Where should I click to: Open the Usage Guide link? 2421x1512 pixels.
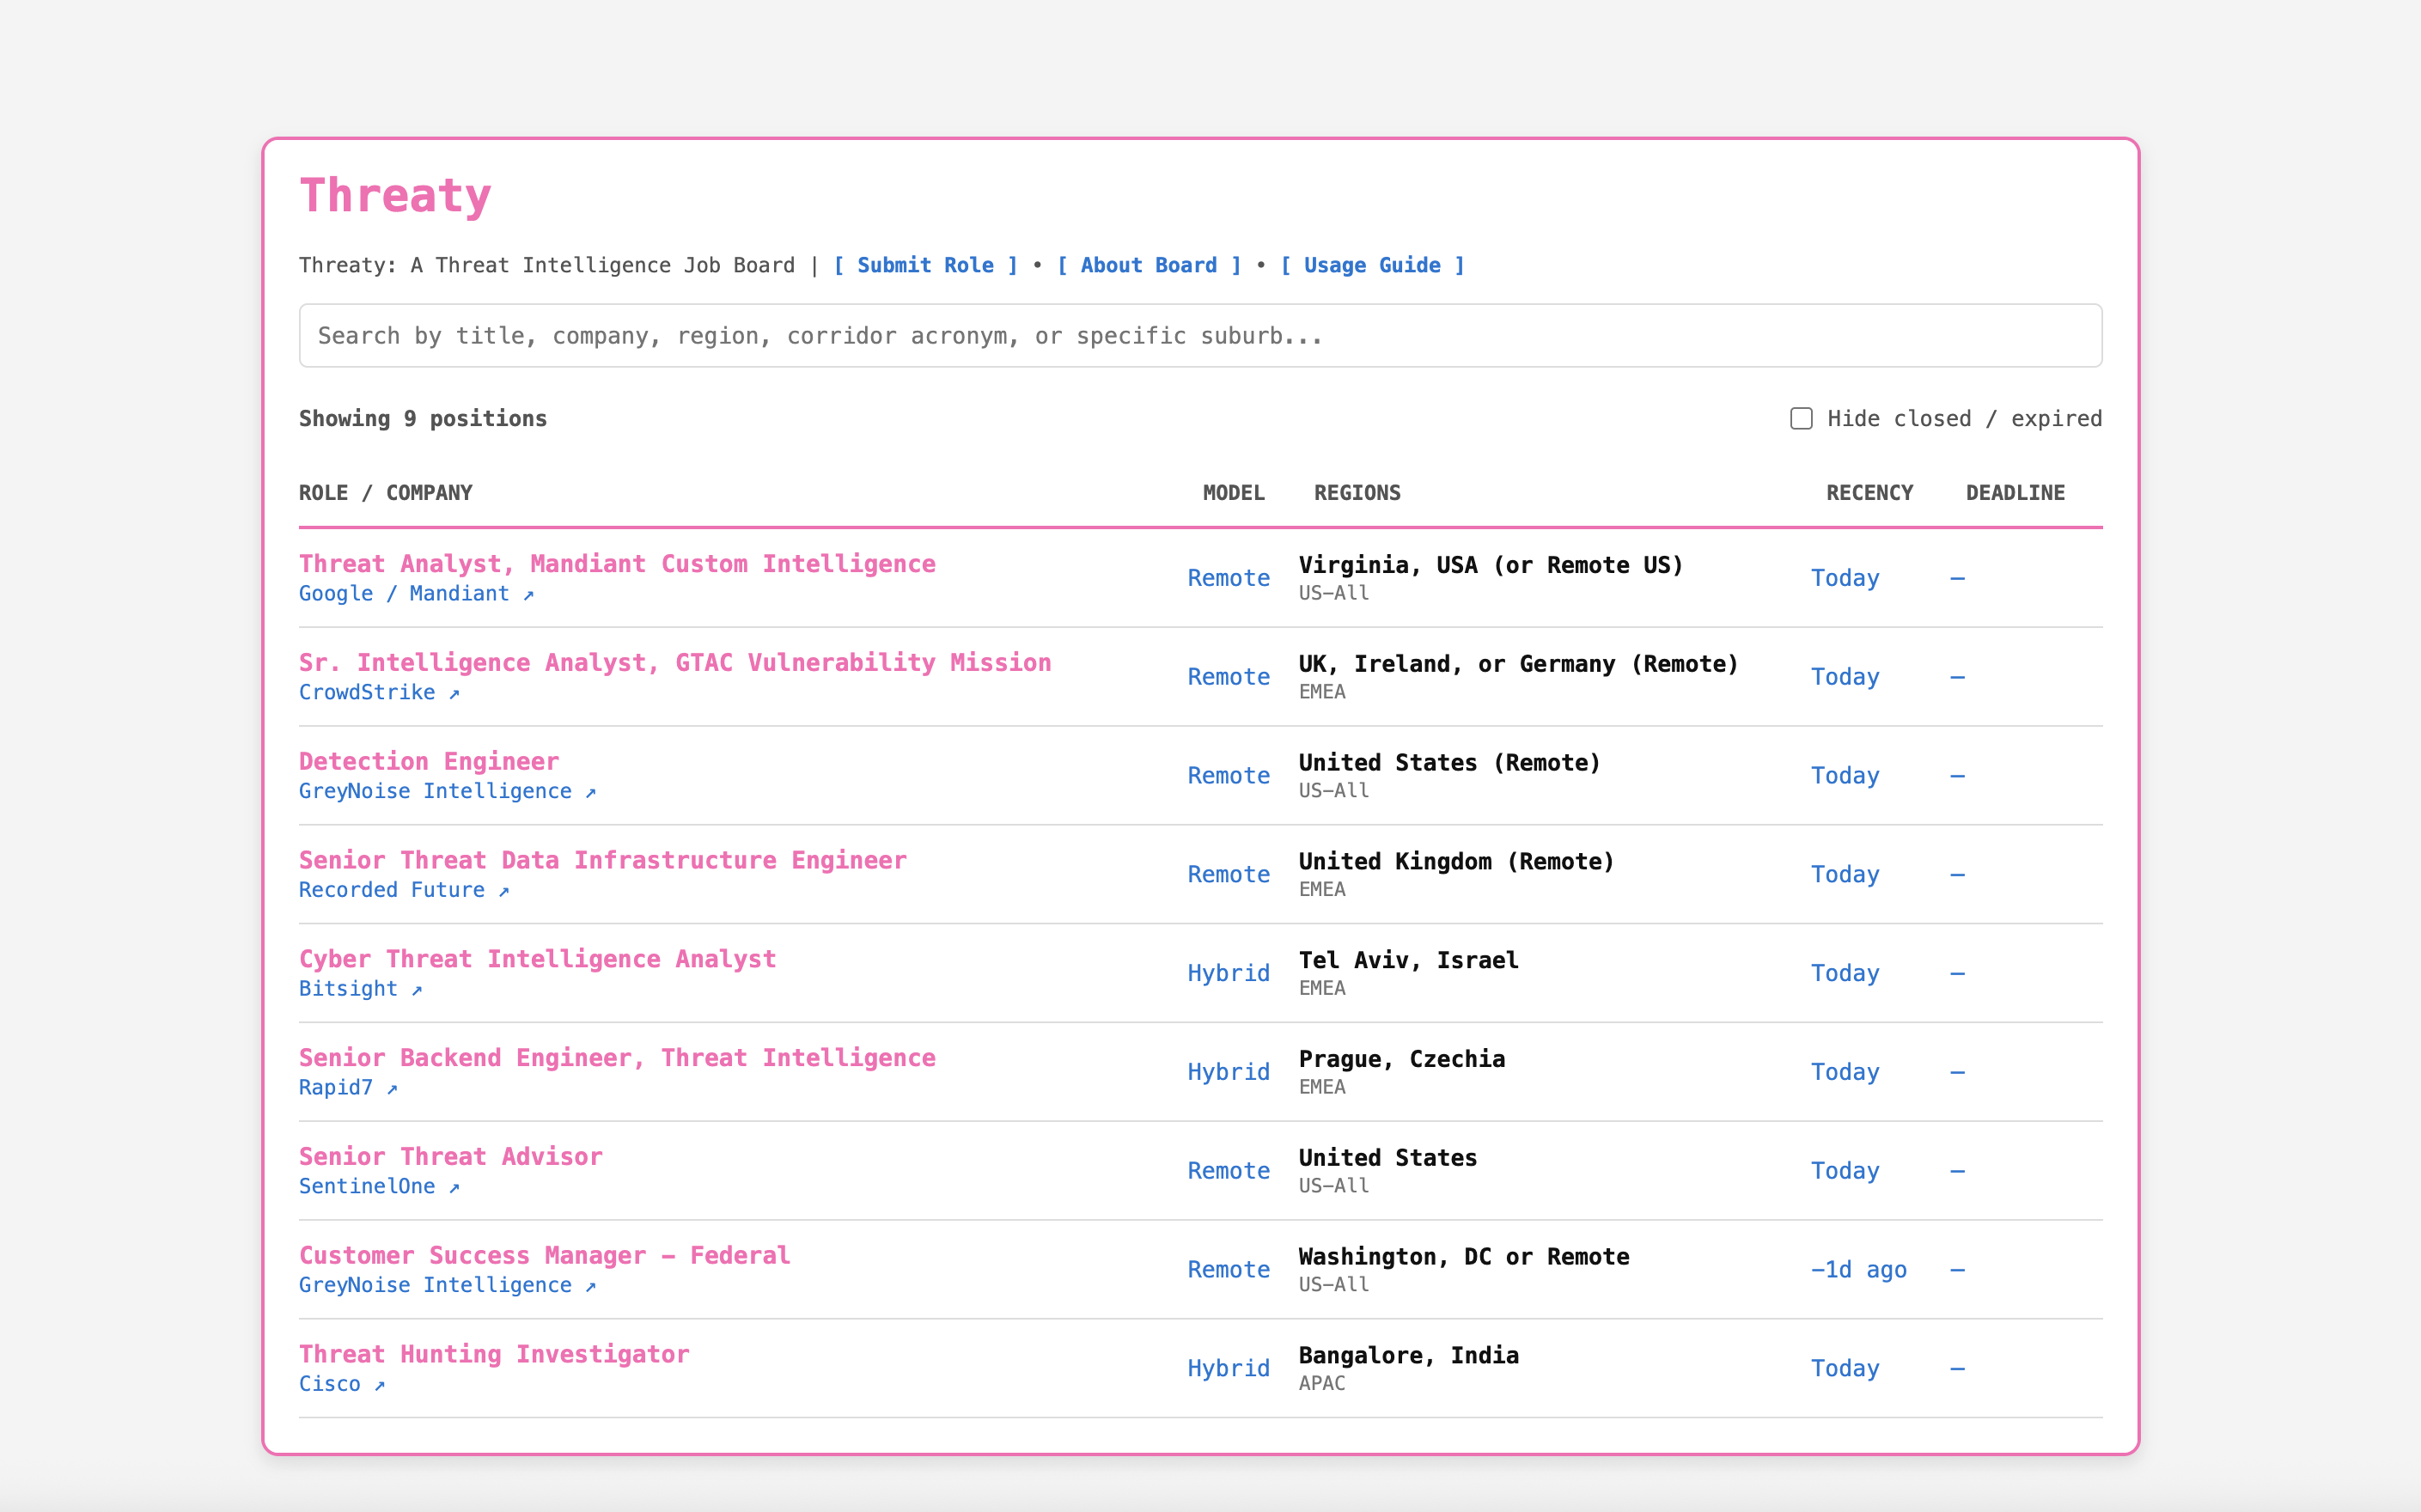click(x=1372, y=265)
